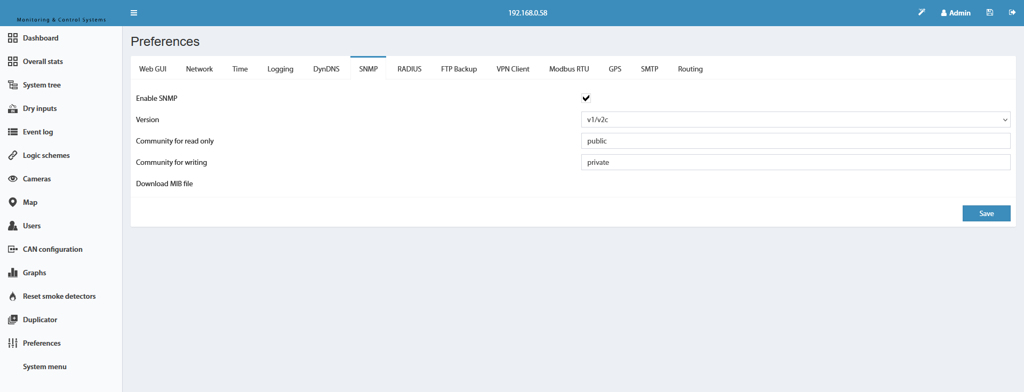Click the Users icon in sidebar
Viewport: 1024px width, 392px height.
pyautogui.click(x=12, y=226)
